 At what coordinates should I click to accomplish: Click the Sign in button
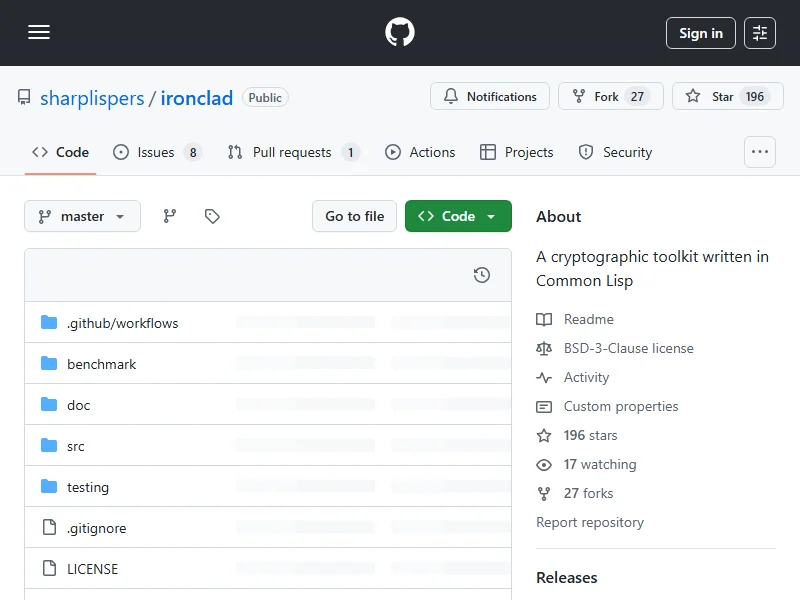pos(700,33)
